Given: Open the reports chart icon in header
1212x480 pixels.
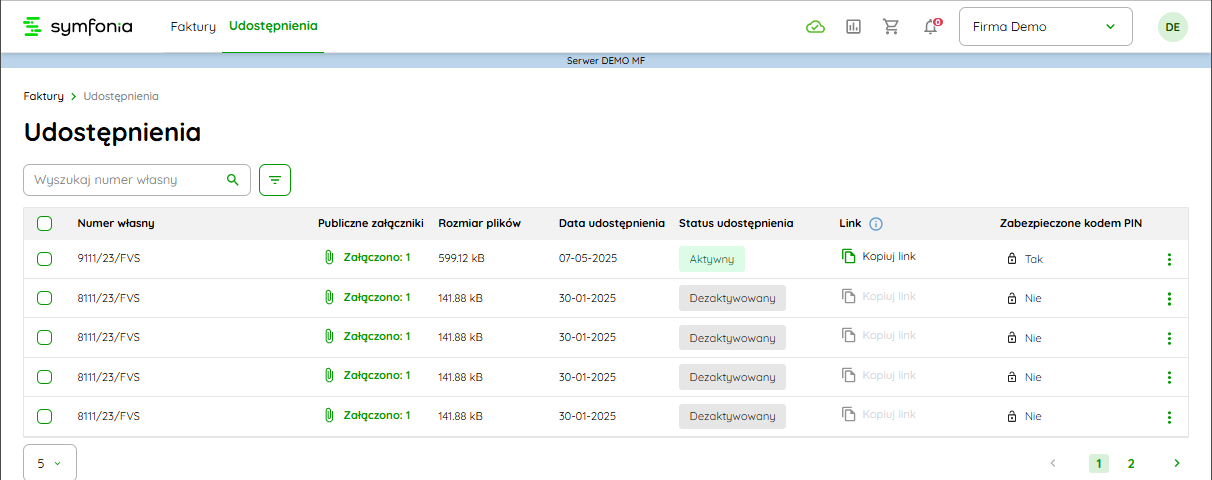Looking at the screenshot, I should 853,27.
